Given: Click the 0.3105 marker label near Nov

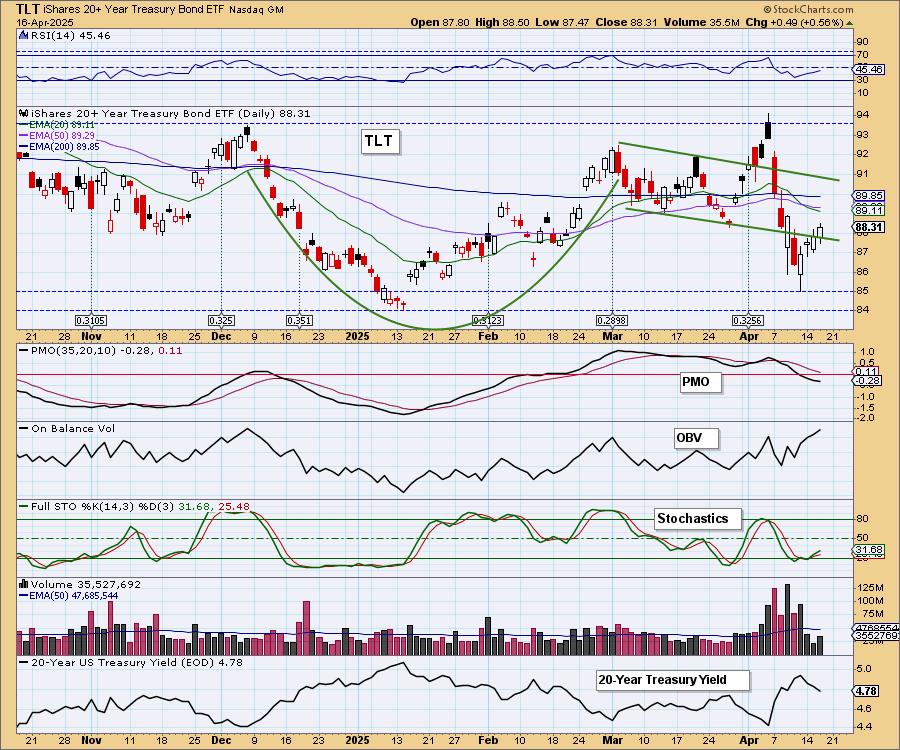Looking at the screenshot, I should pyautogui.click(x=91, y=320).
